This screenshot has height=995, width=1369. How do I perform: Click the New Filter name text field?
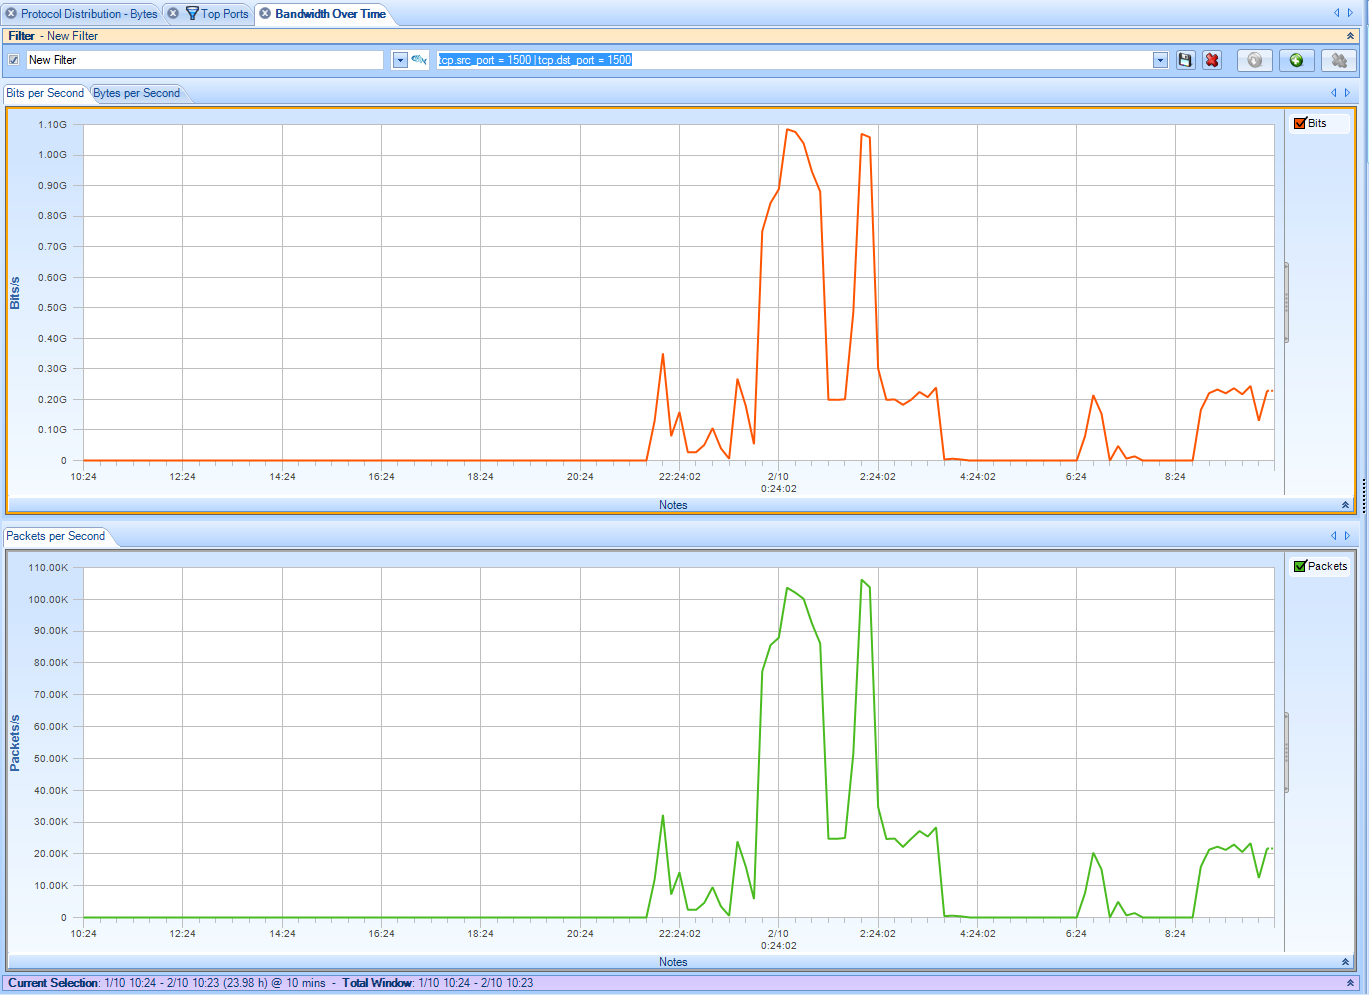pos(204,60)
